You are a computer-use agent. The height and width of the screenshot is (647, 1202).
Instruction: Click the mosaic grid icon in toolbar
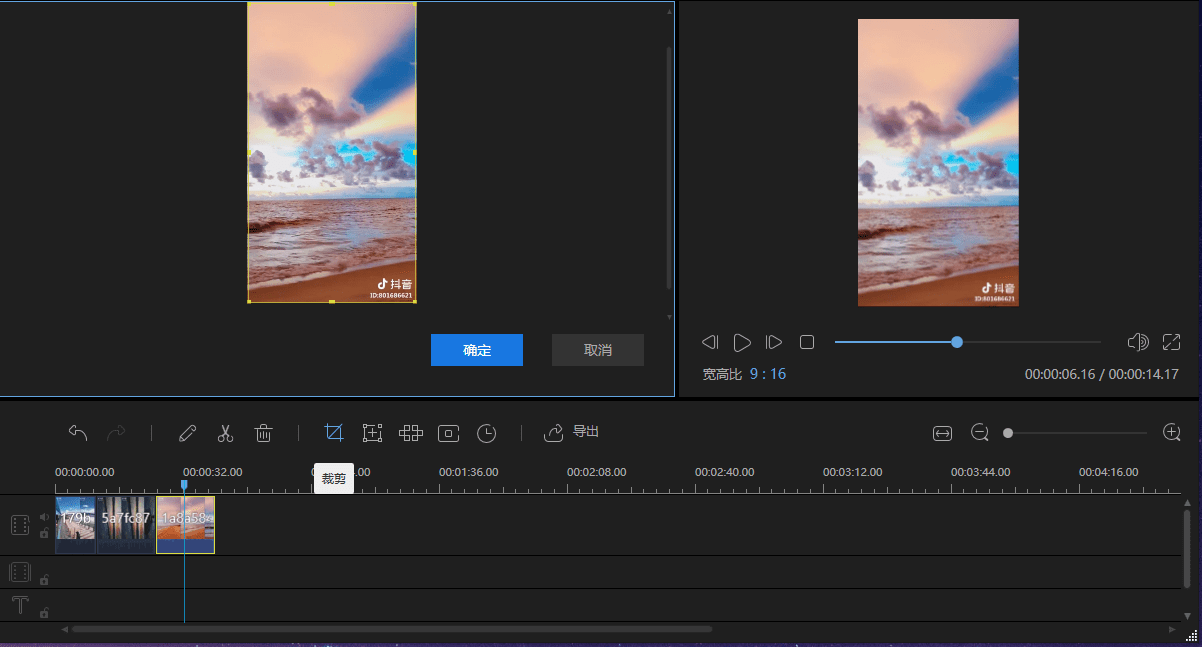point(411,433)
